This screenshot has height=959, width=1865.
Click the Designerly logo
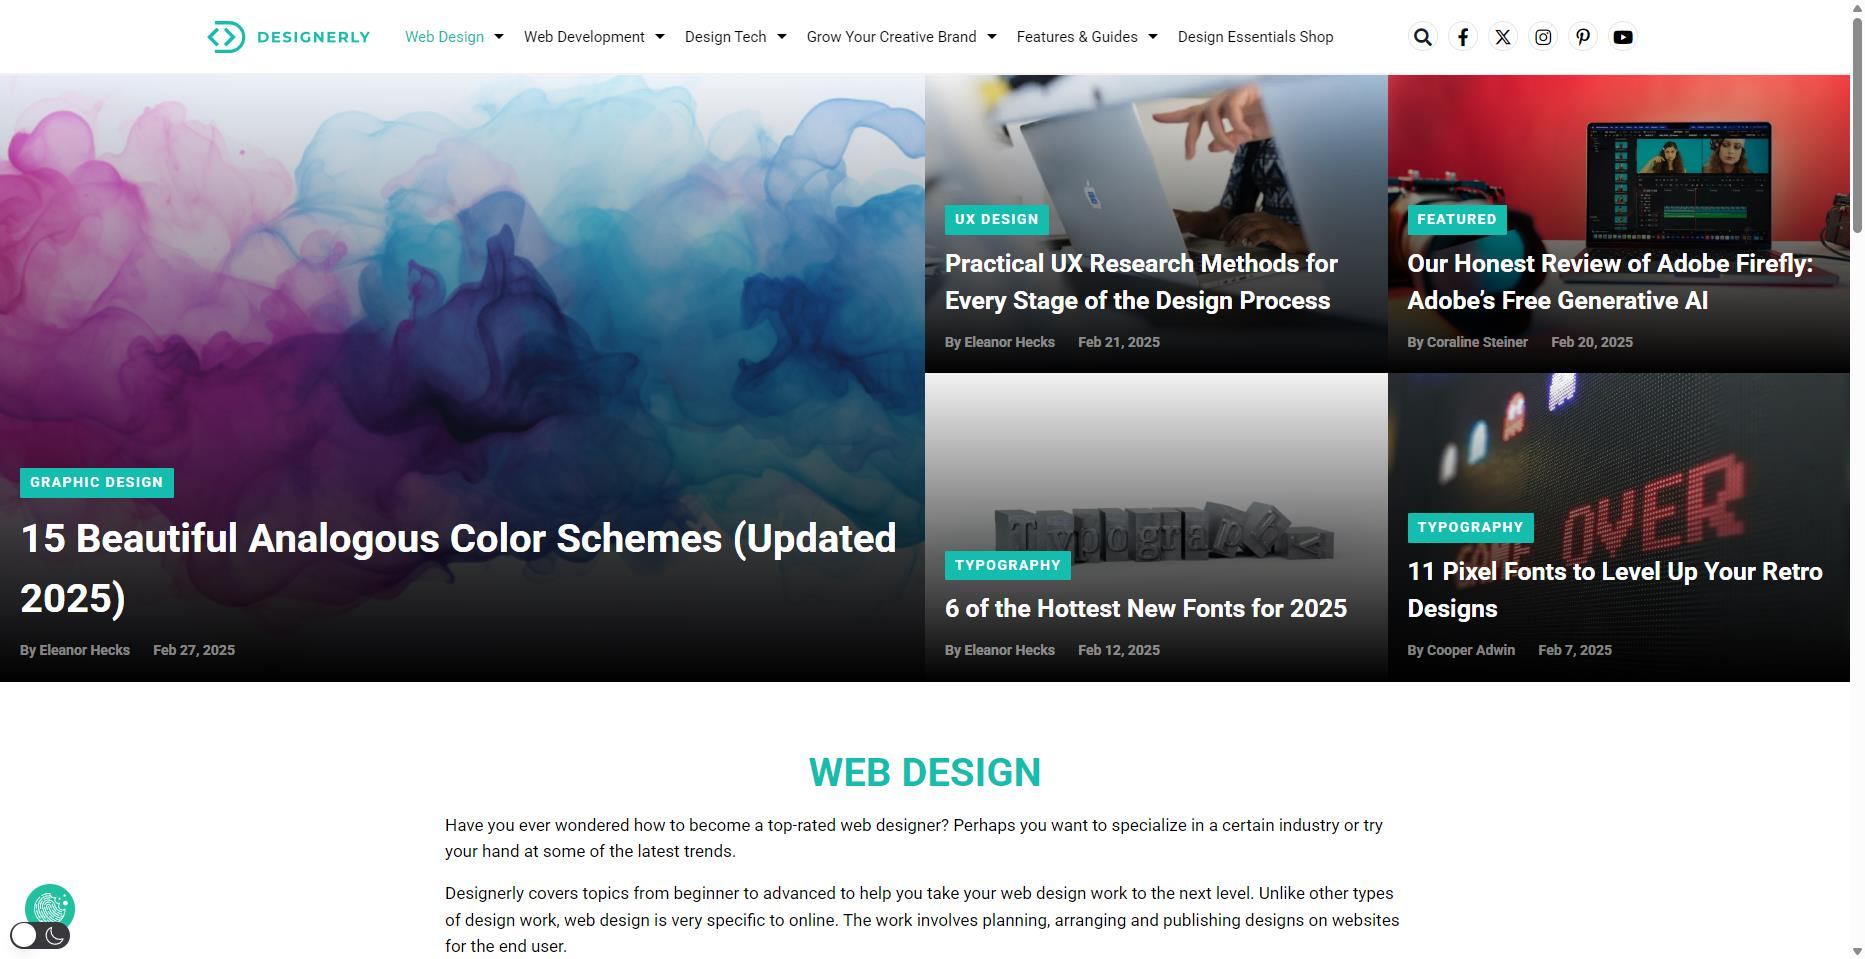click(288, 37)
